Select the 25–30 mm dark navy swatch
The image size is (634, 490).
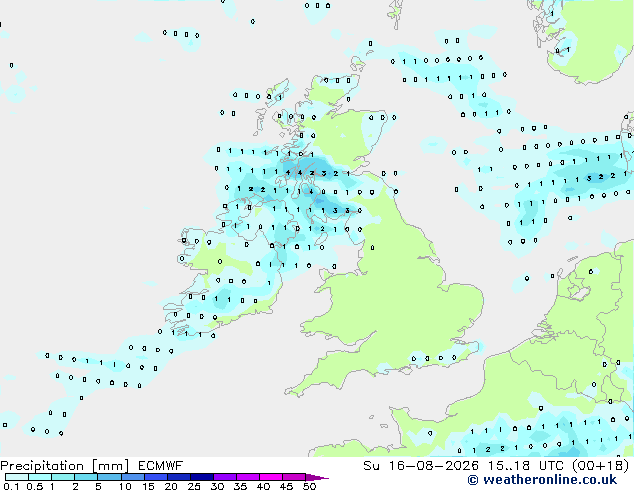point(202,477)
